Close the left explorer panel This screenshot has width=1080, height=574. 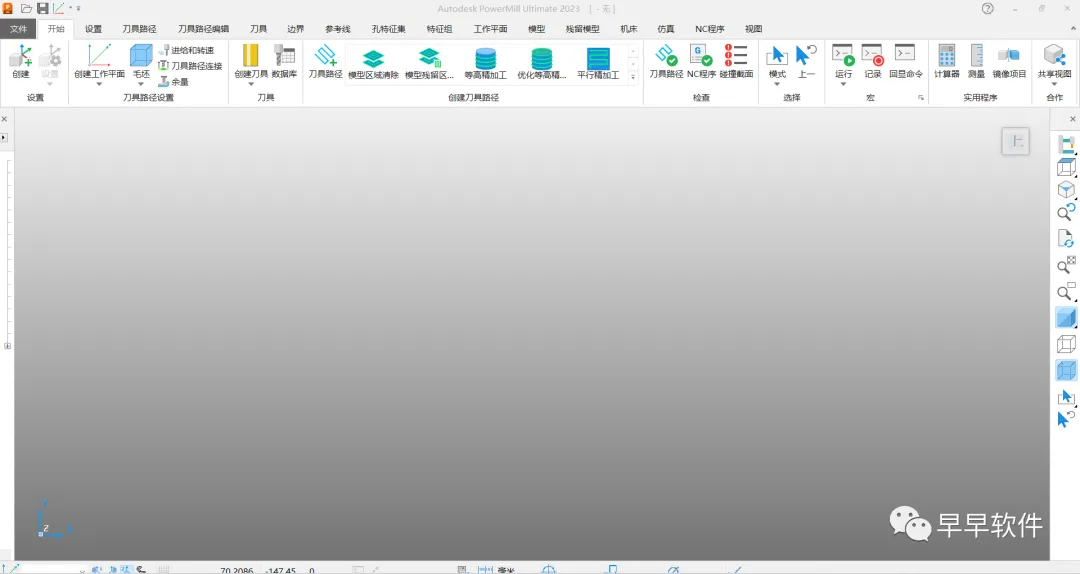[4, 119]
